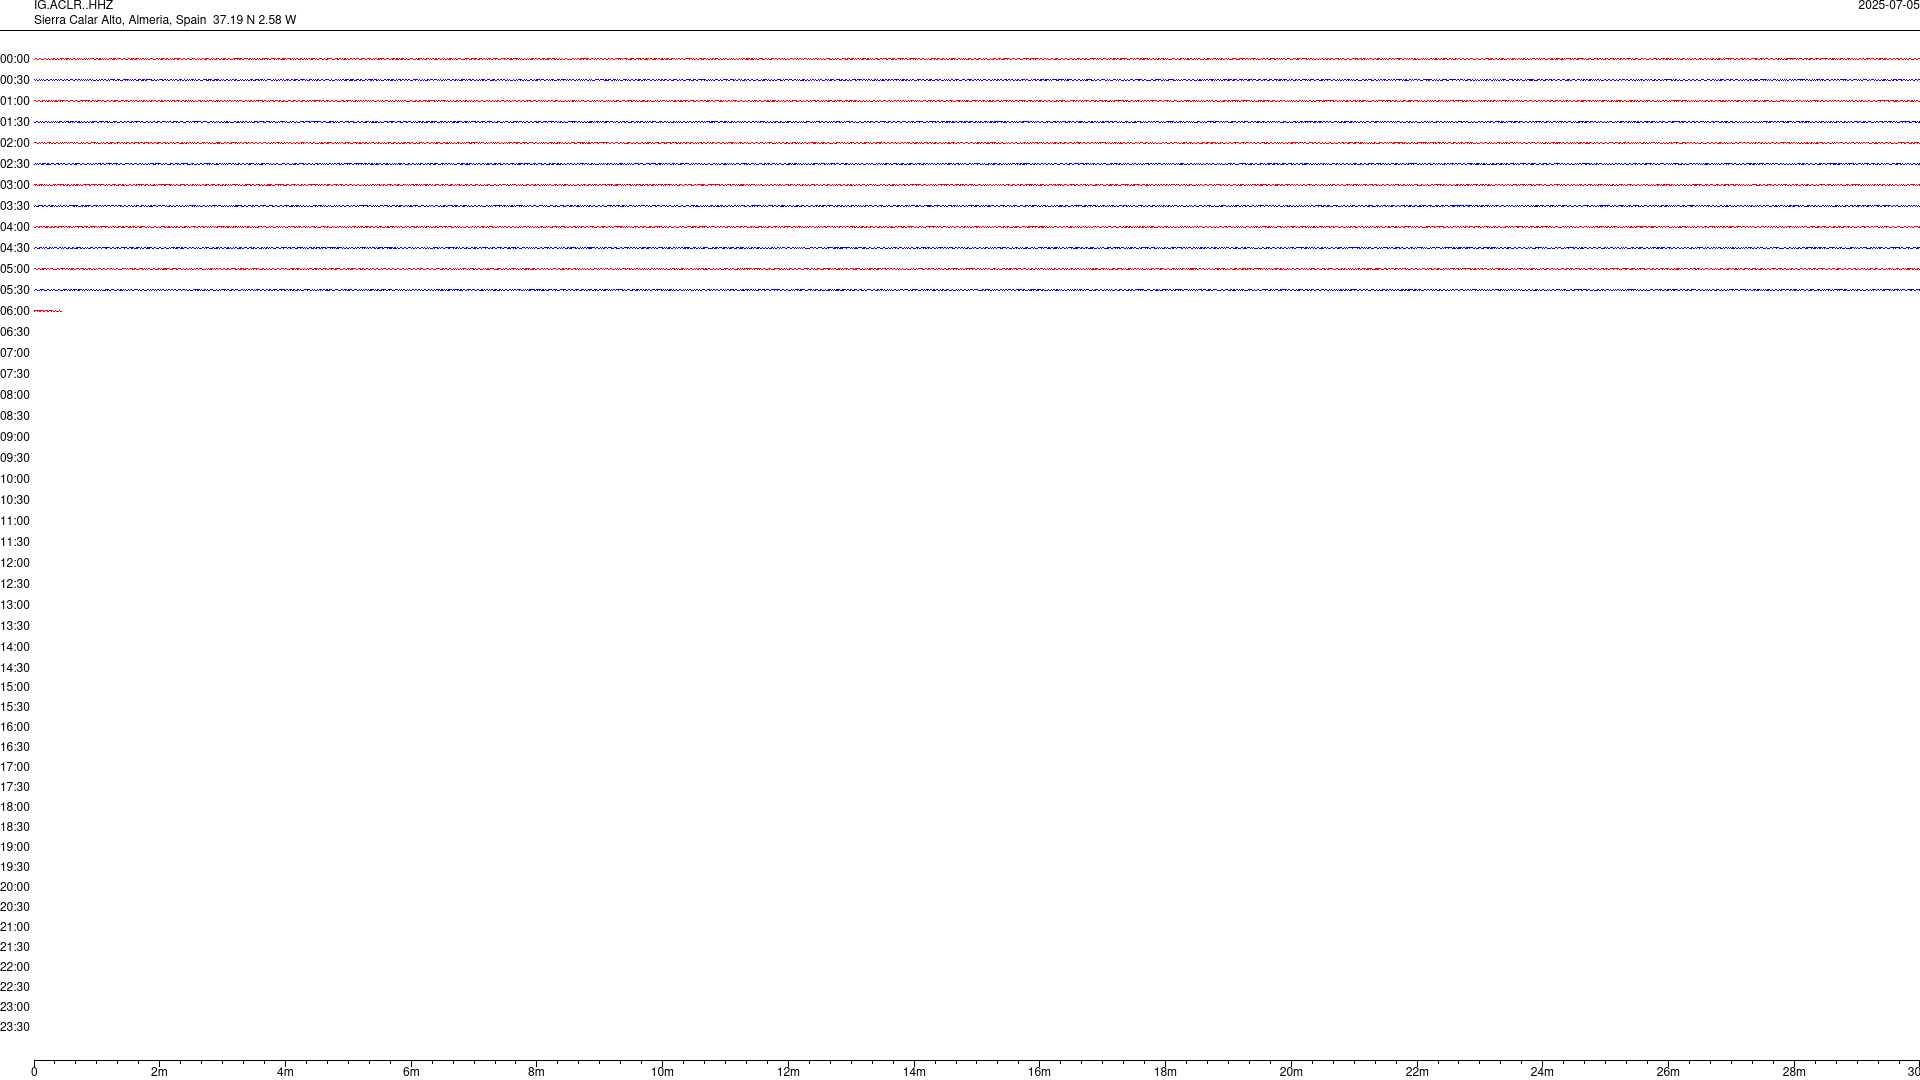Select the 02:30 time row label

click(15, 164)
